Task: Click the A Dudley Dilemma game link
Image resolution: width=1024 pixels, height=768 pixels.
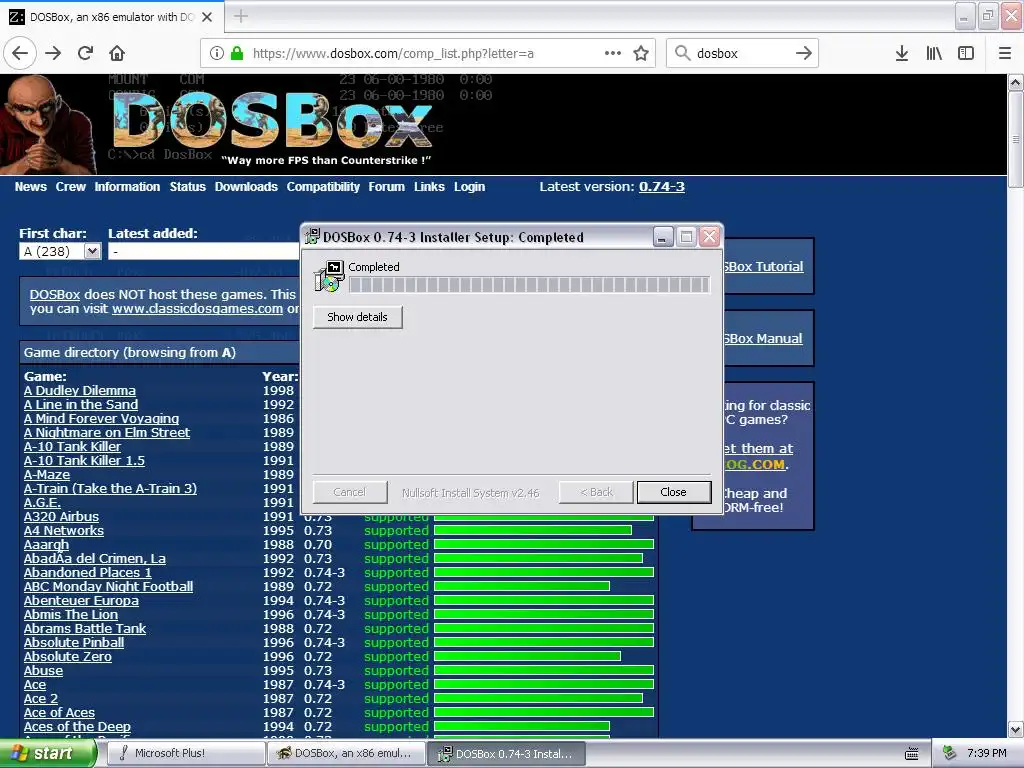Action: click(80, 391)
